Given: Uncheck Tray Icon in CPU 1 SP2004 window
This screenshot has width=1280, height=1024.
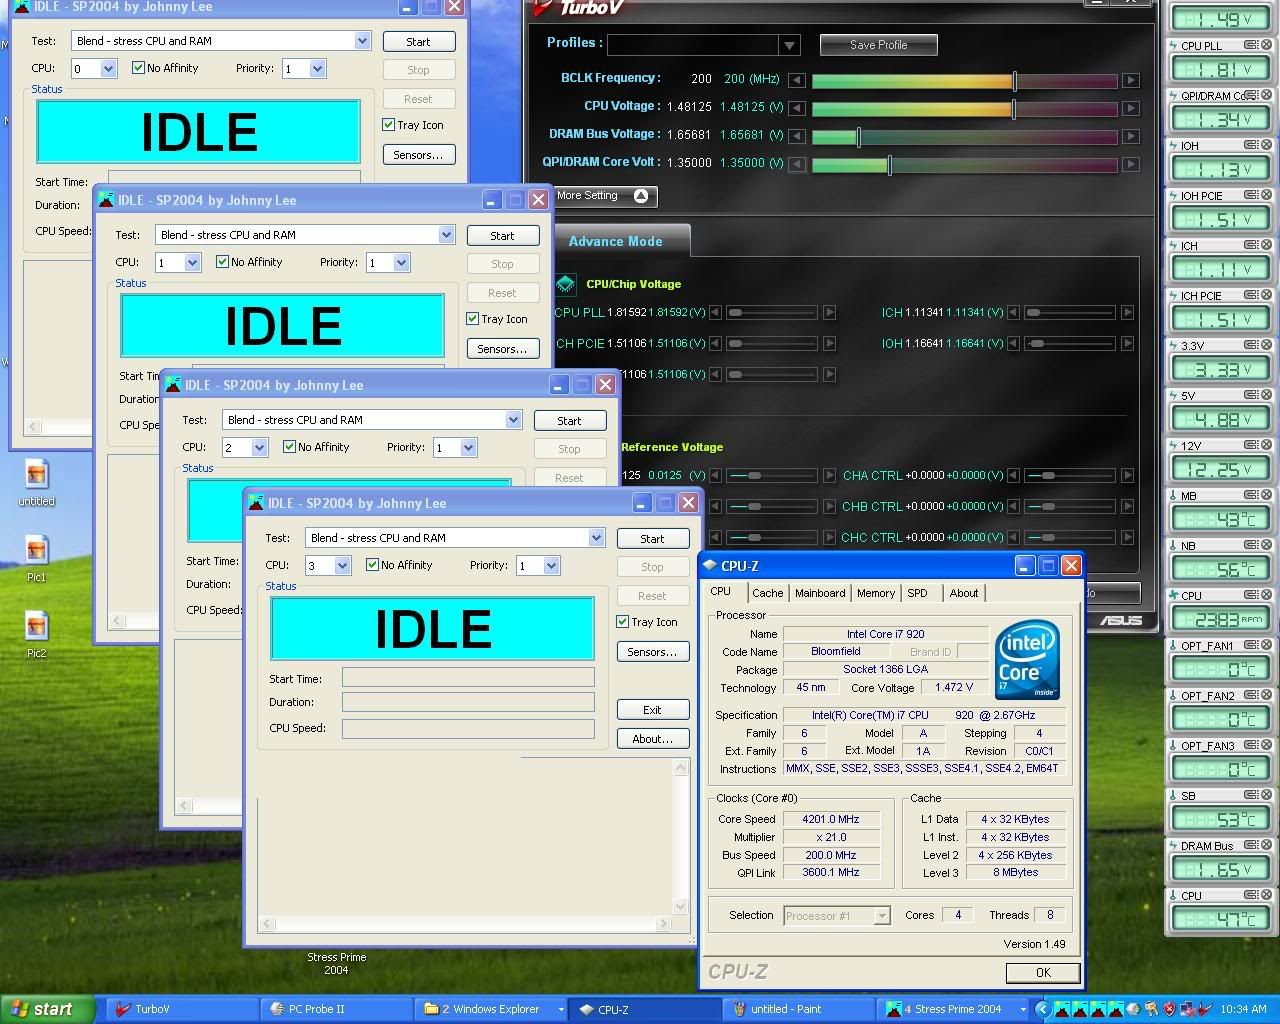Looking at the screenshot, I should point(472,319).
